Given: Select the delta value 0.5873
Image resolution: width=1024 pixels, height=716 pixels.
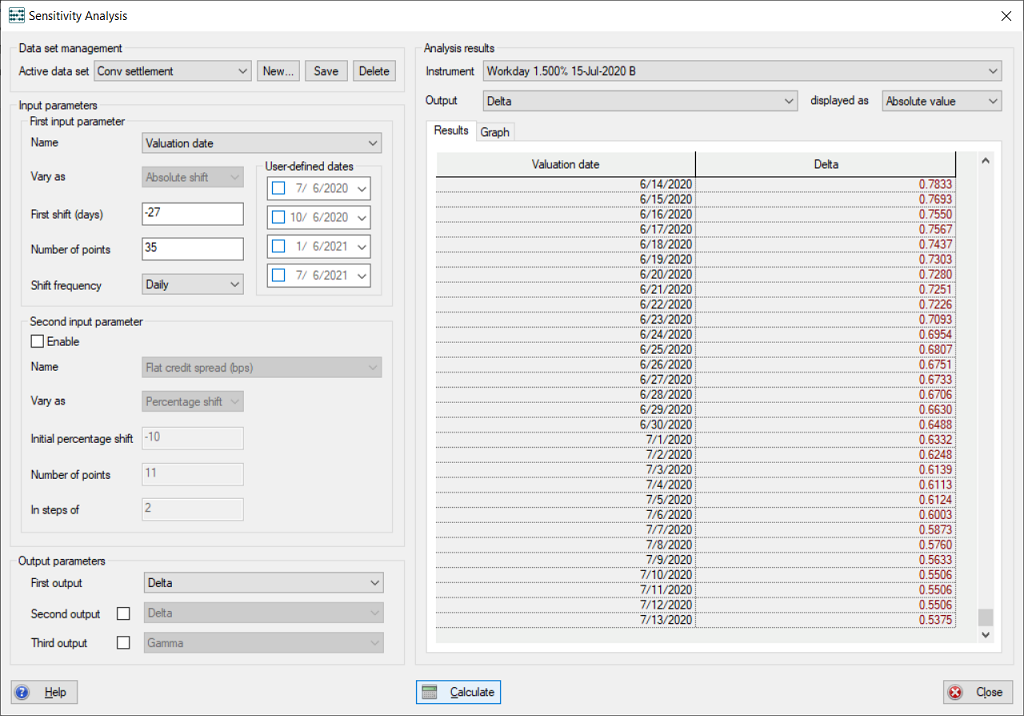Looking at the screenshot, I should pos(825,530).
